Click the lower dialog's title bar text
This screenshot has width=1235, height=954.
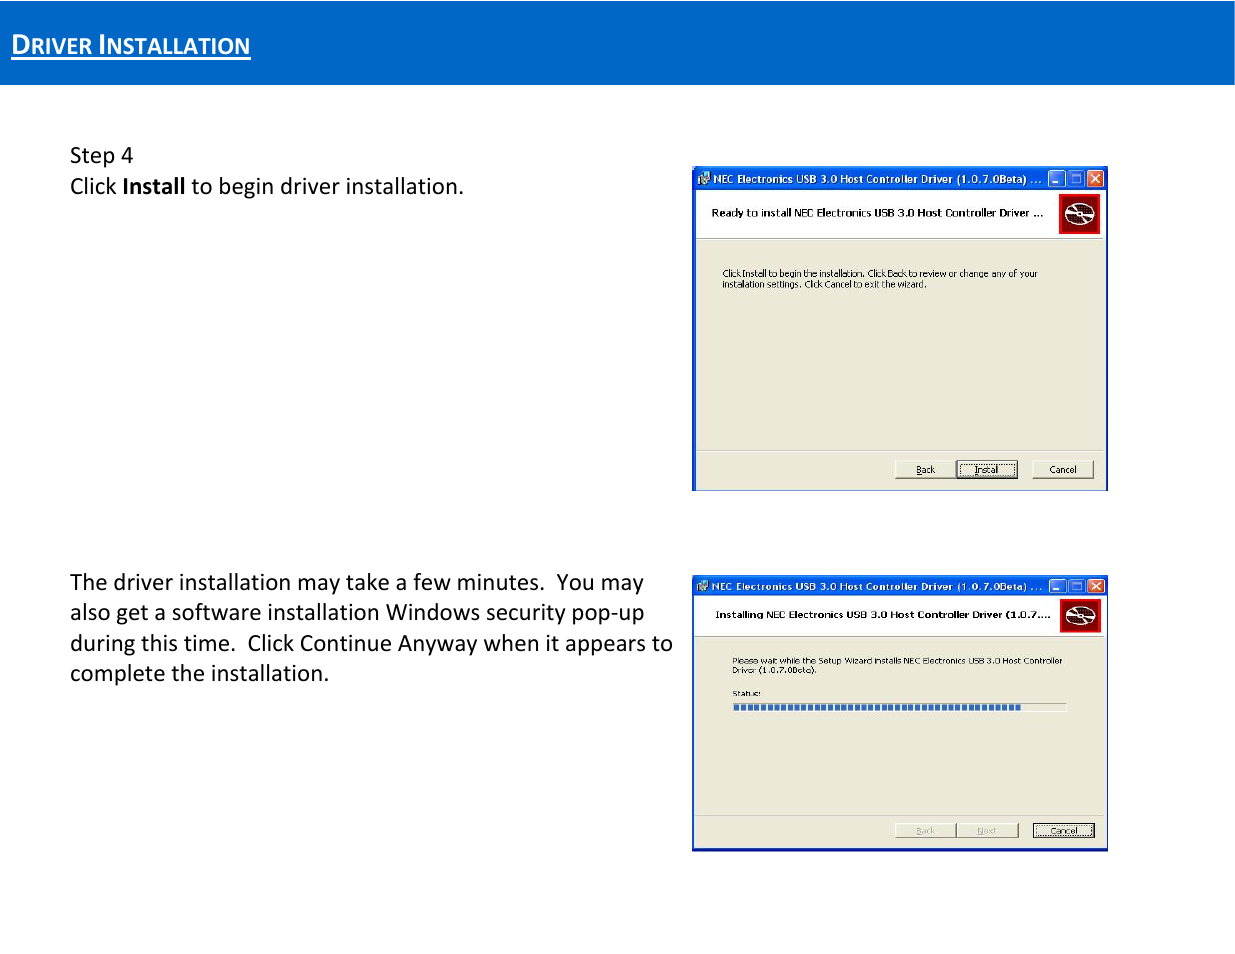[x=877, y=586]
